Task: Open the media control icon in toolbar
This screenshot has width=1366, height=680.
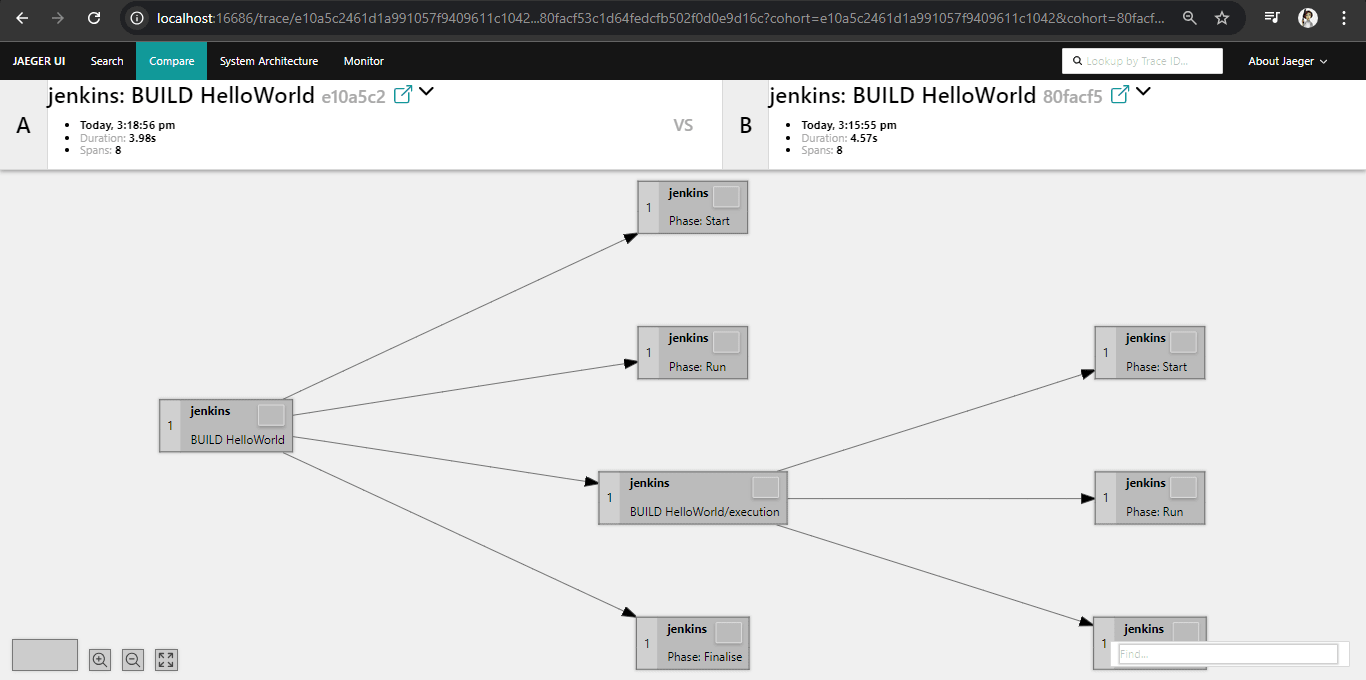Action: point(1271,18)
